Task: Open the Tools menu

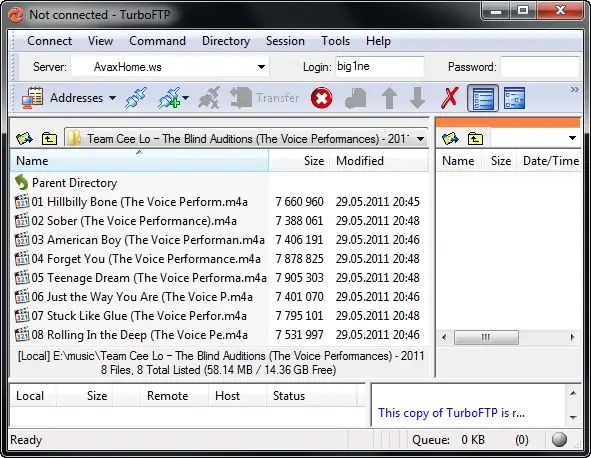Action: 335,41
